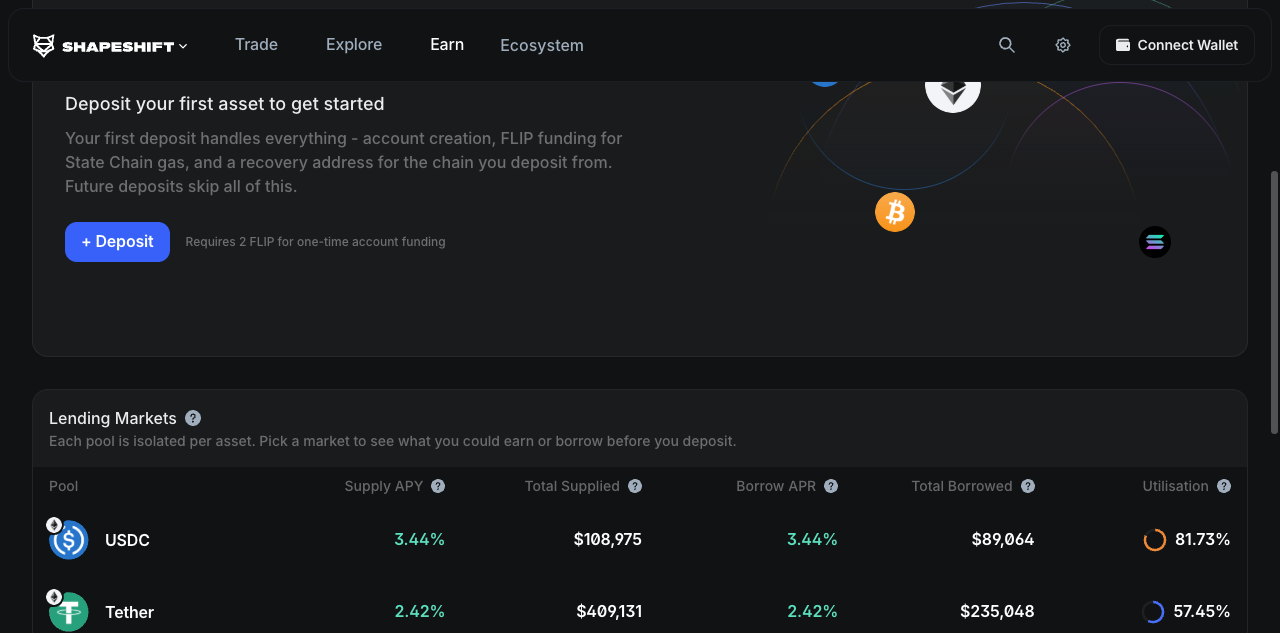Click the Borrow APR help icon
Screen dimensions: 1280x633
(831, 486)
